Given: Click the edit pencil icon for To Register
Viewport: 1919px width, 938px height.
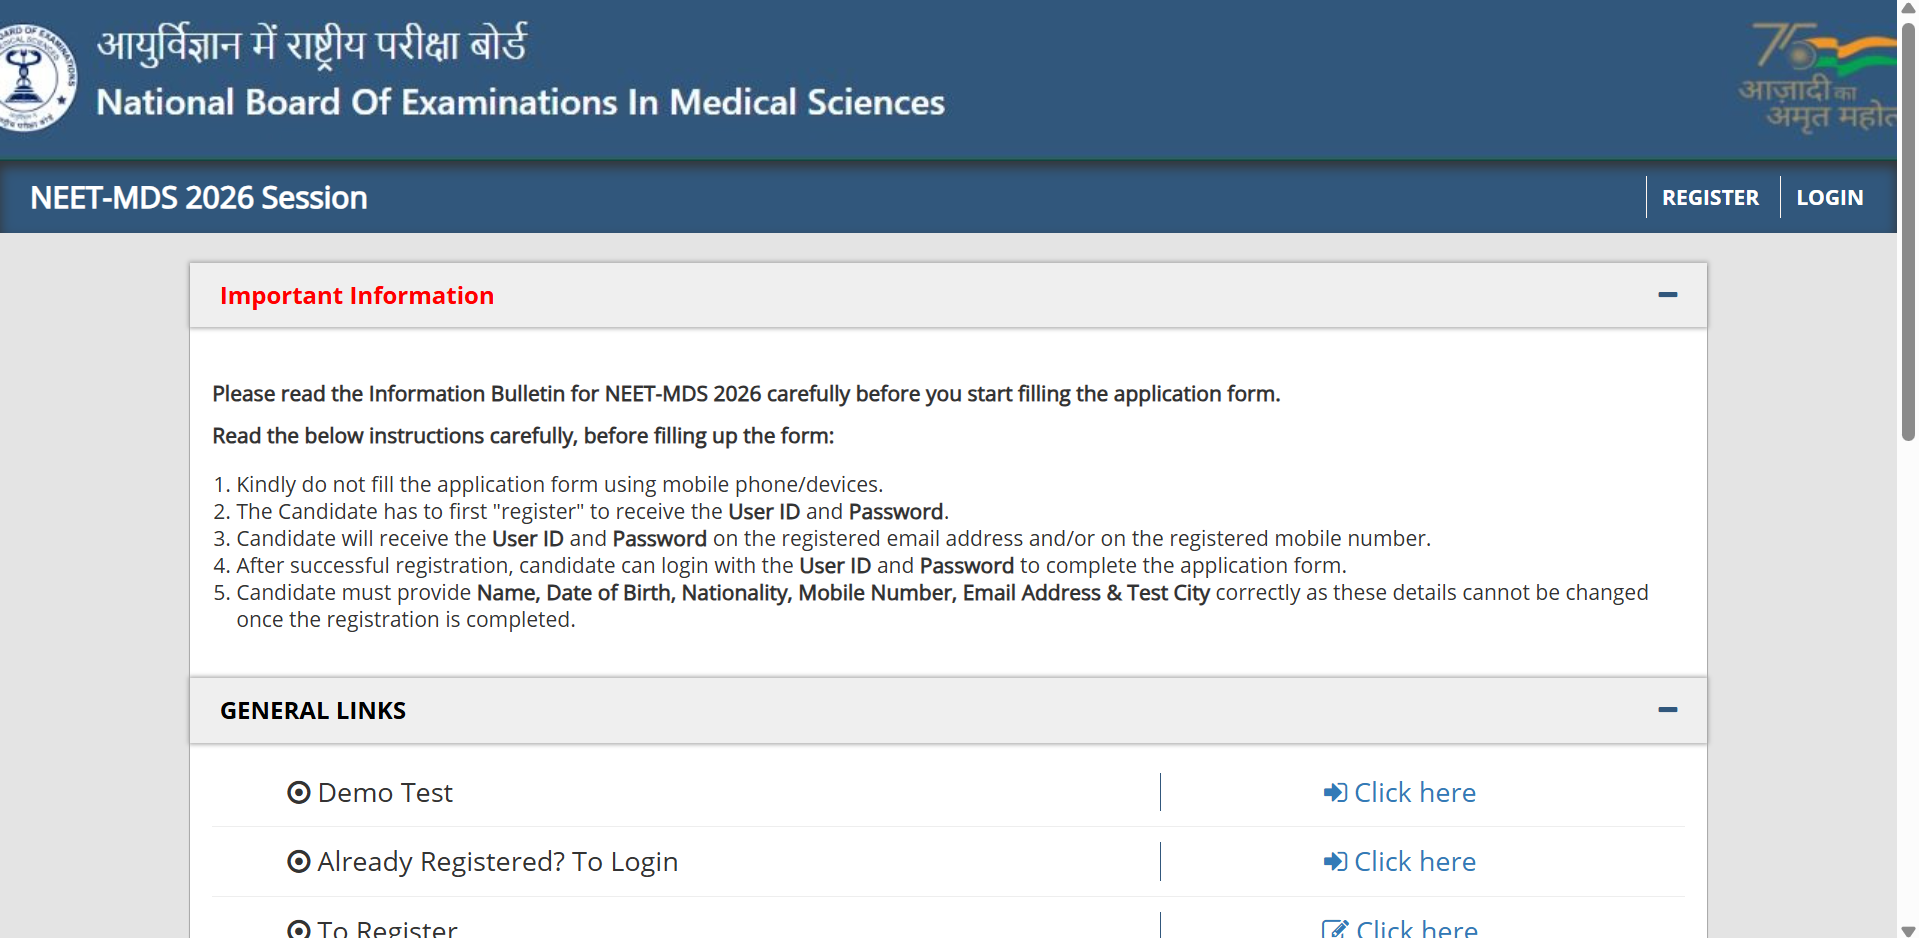Looking at the screenshot, I should [x=1335, y=929].
